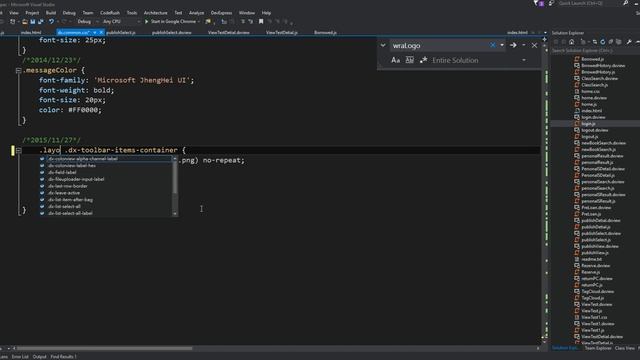Toggle Match Whole Word in the find panel
Image resolution: width=640 pixels, height=360 pixels.
(x=409, y=60)
